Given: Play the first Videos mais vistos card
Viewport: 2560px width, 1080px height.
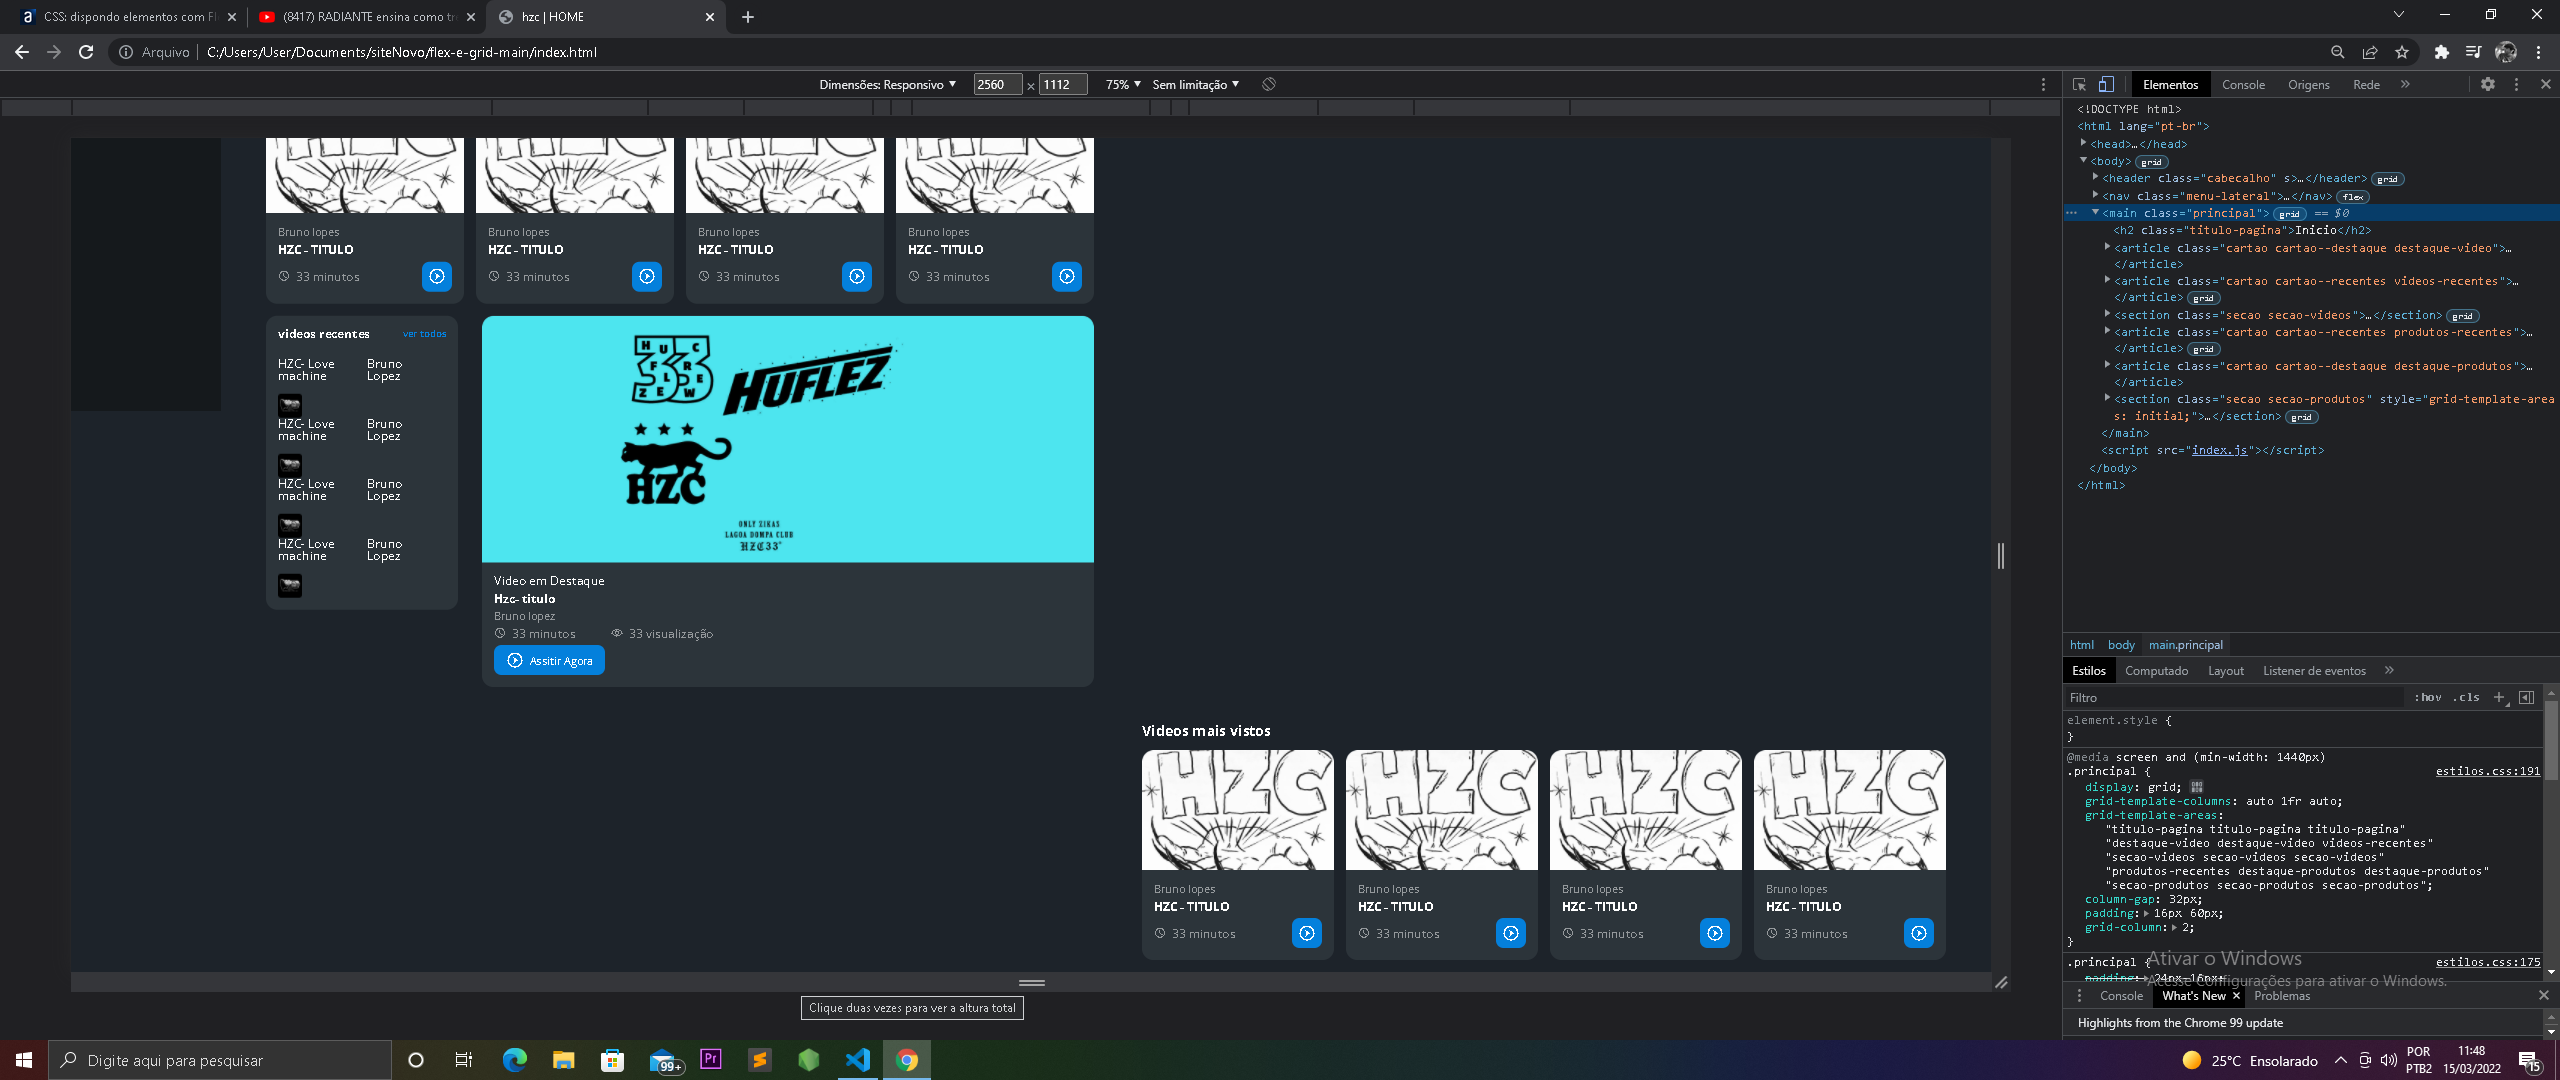Looking at the screenshot, I should tap(1307, 933).
